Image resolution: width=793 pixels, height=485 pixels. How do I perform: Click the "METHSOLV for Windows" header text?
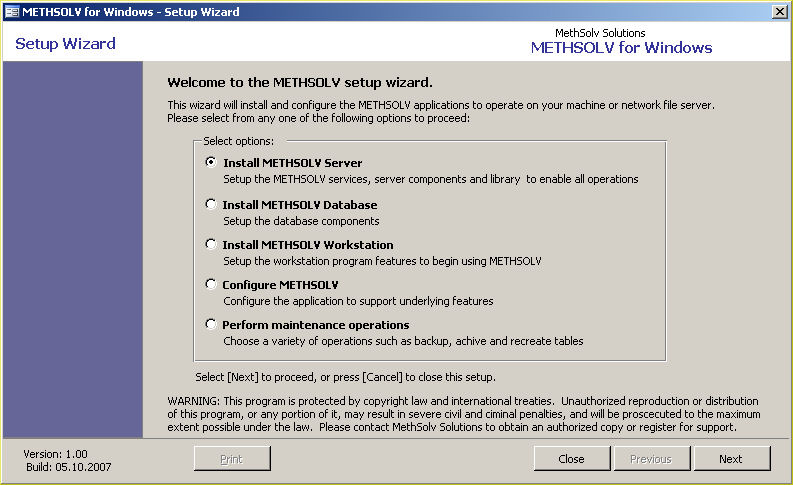(x=622, y=48)
